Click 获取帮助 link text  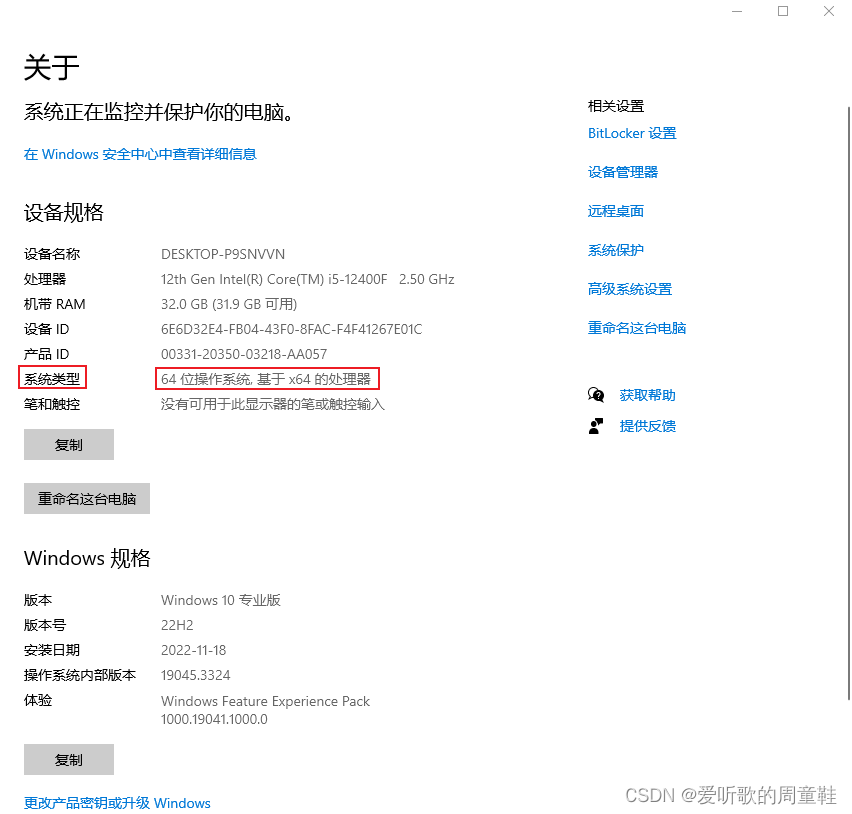coord(648,395)
